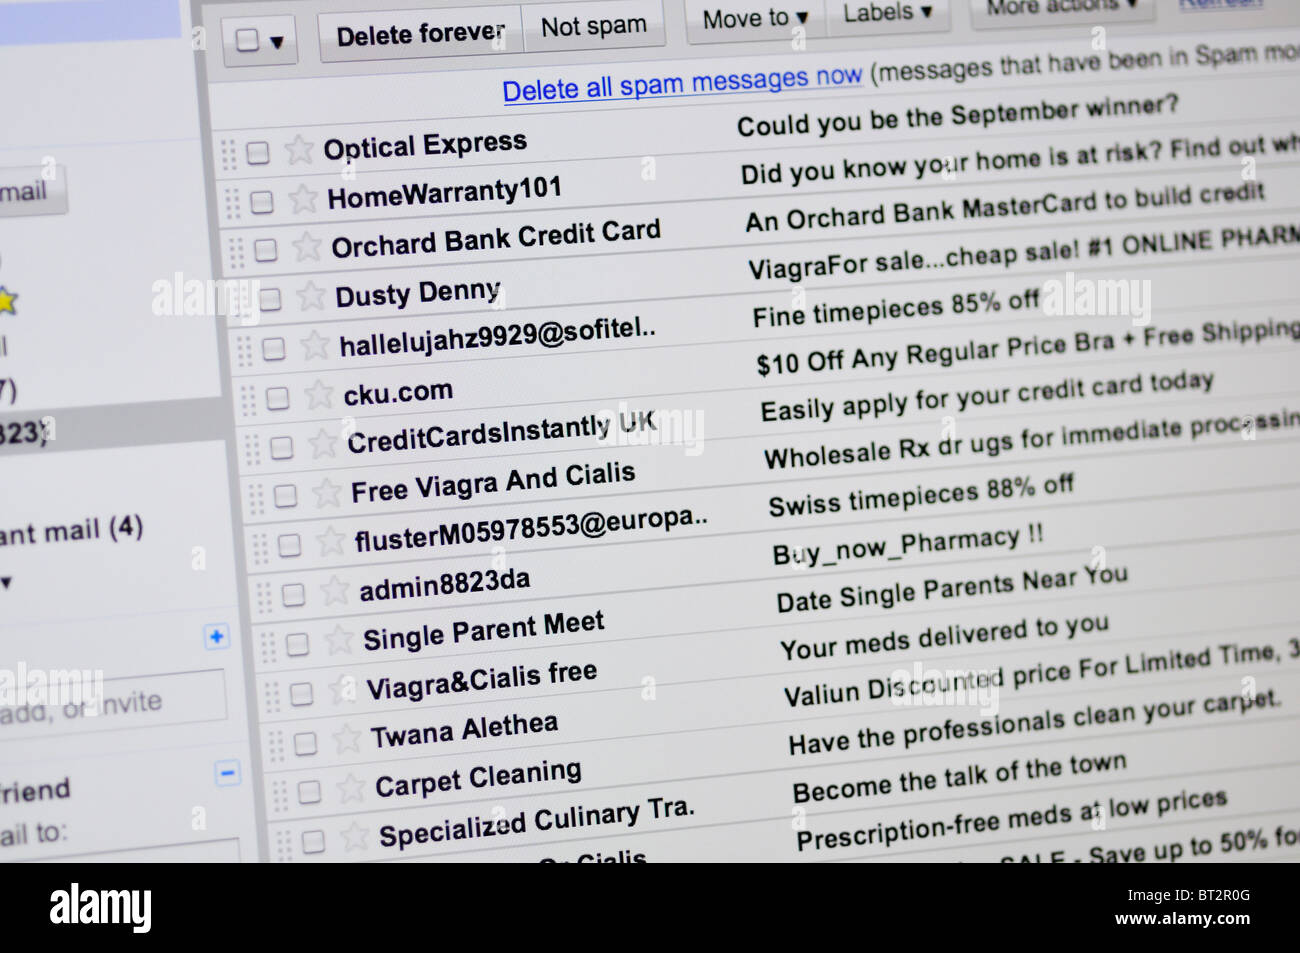Image resolution: width=1300 pixels, height=953 pixels.
Task: Star the admin8823da email
Action: click(x=334, y=591)
